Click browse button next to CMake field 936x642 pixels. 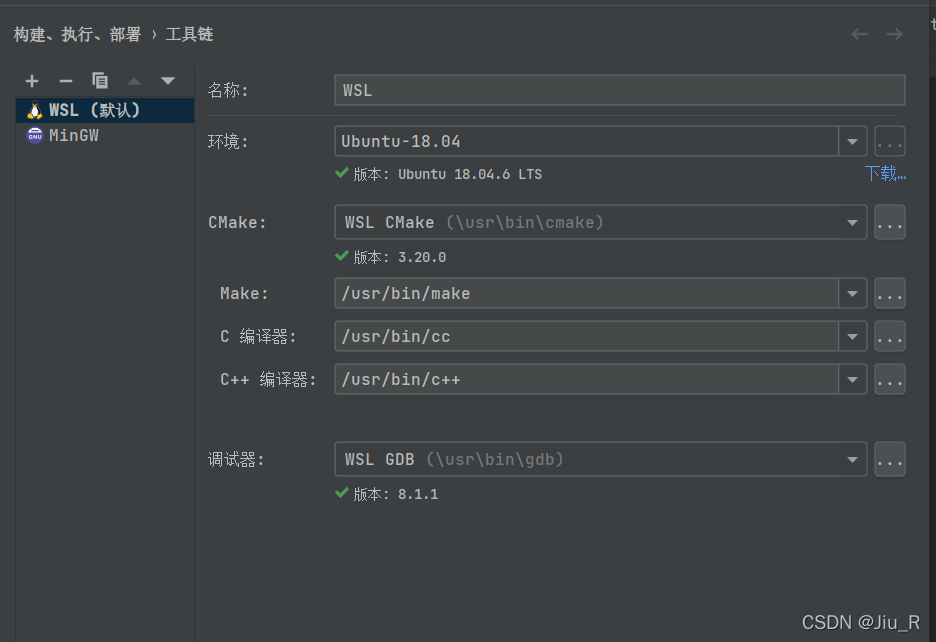click(890, 223)
